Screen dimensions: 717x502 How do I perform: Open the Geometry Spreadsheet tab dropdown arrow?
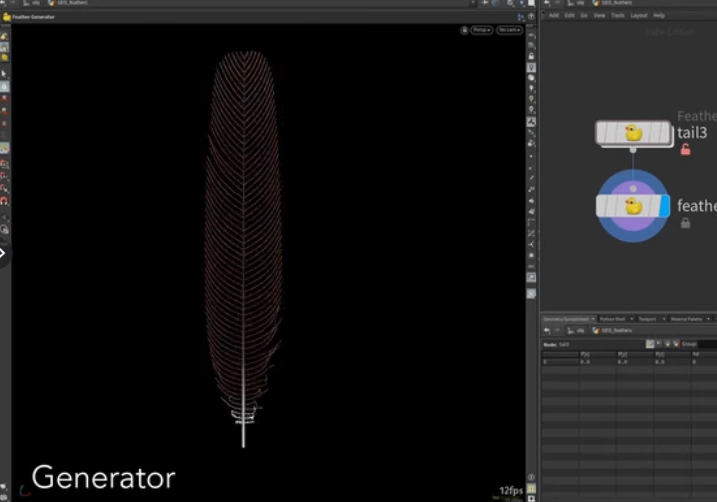tap(593, 319)
